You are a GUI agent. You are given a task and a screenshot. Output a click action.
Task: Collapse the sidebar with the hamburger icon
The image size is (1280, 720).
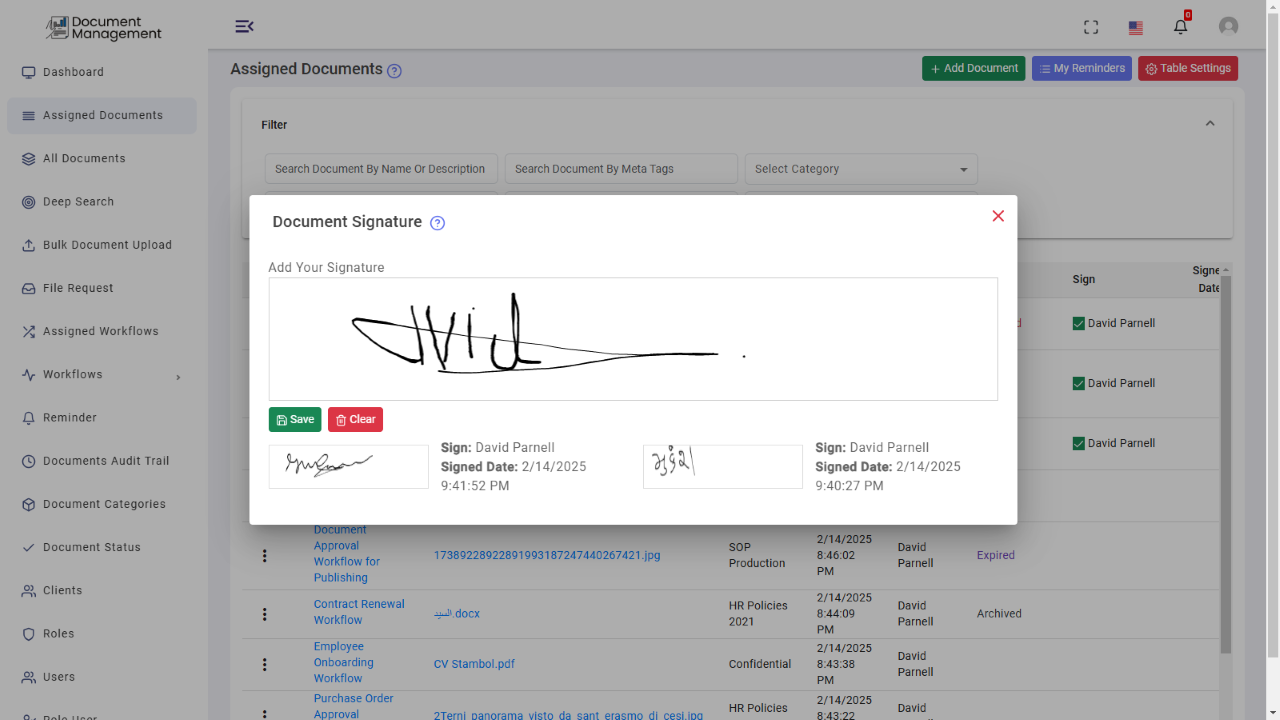pyautogui.click(x=244, y=26)
